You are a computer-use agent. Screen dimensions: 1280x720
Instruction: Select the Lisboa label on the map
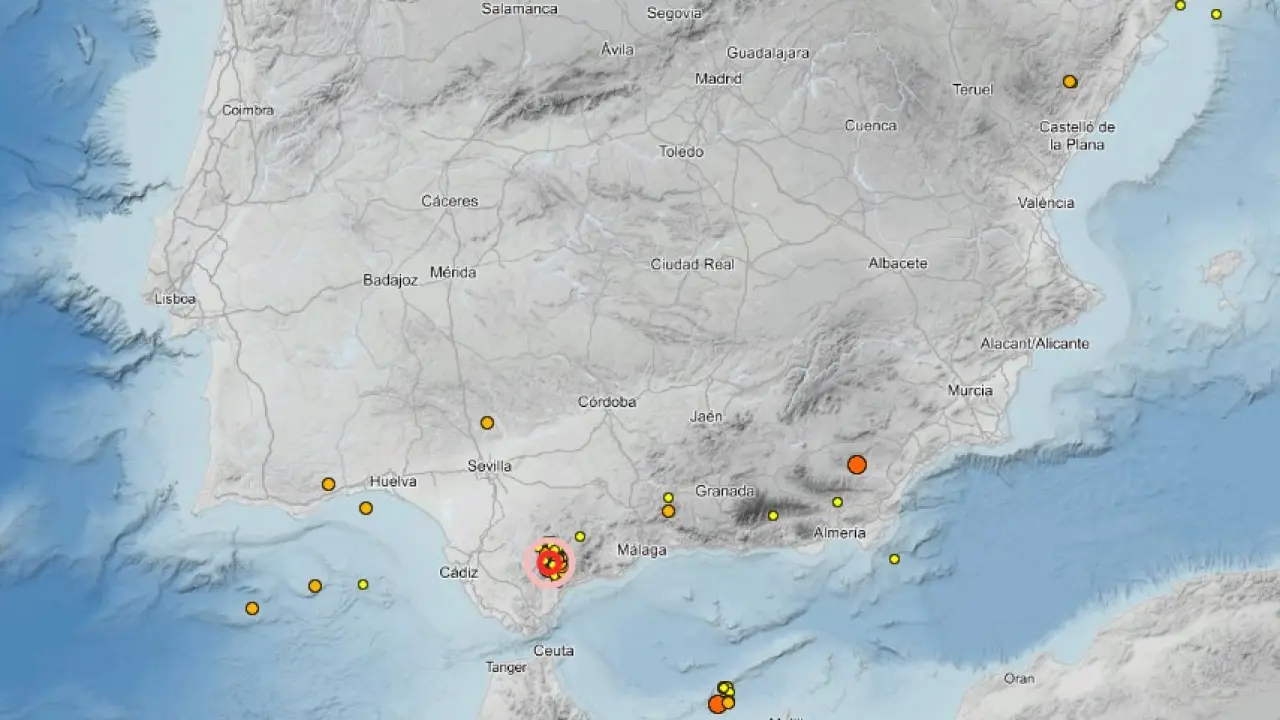tap(176, 299)
